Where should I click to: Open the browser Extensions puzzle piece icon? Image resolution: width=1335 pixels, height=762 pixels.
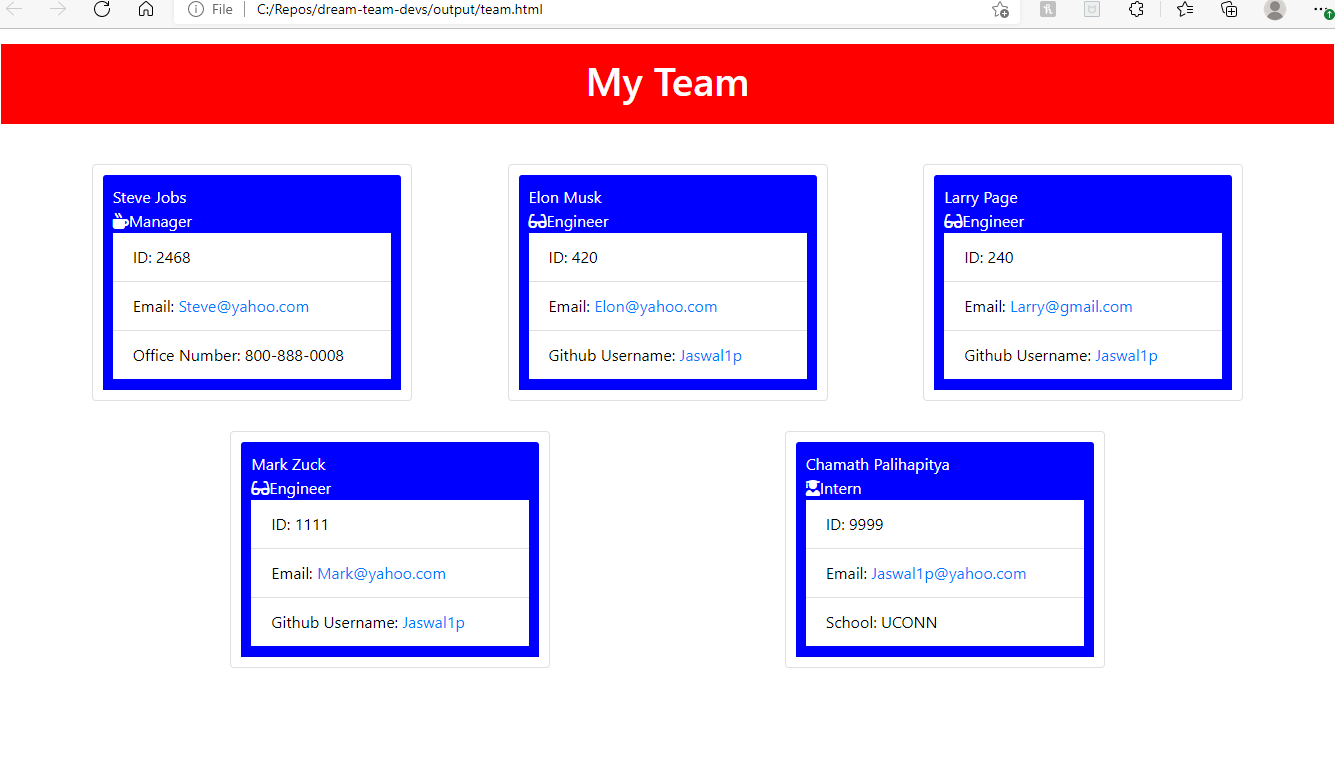(x=1137, y=9)
